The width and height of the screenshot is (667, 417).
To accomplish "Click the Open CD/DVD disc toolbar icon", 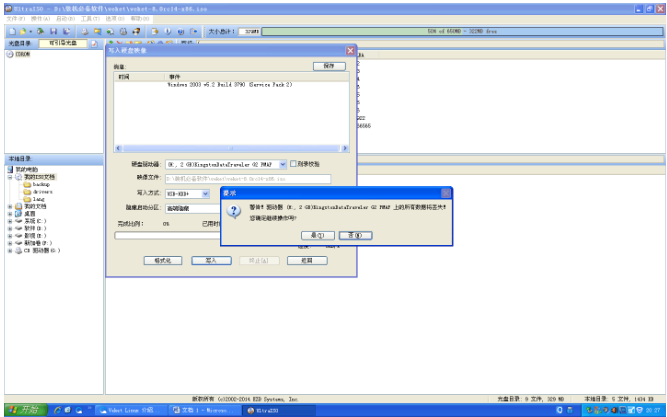I will [41, 31].
